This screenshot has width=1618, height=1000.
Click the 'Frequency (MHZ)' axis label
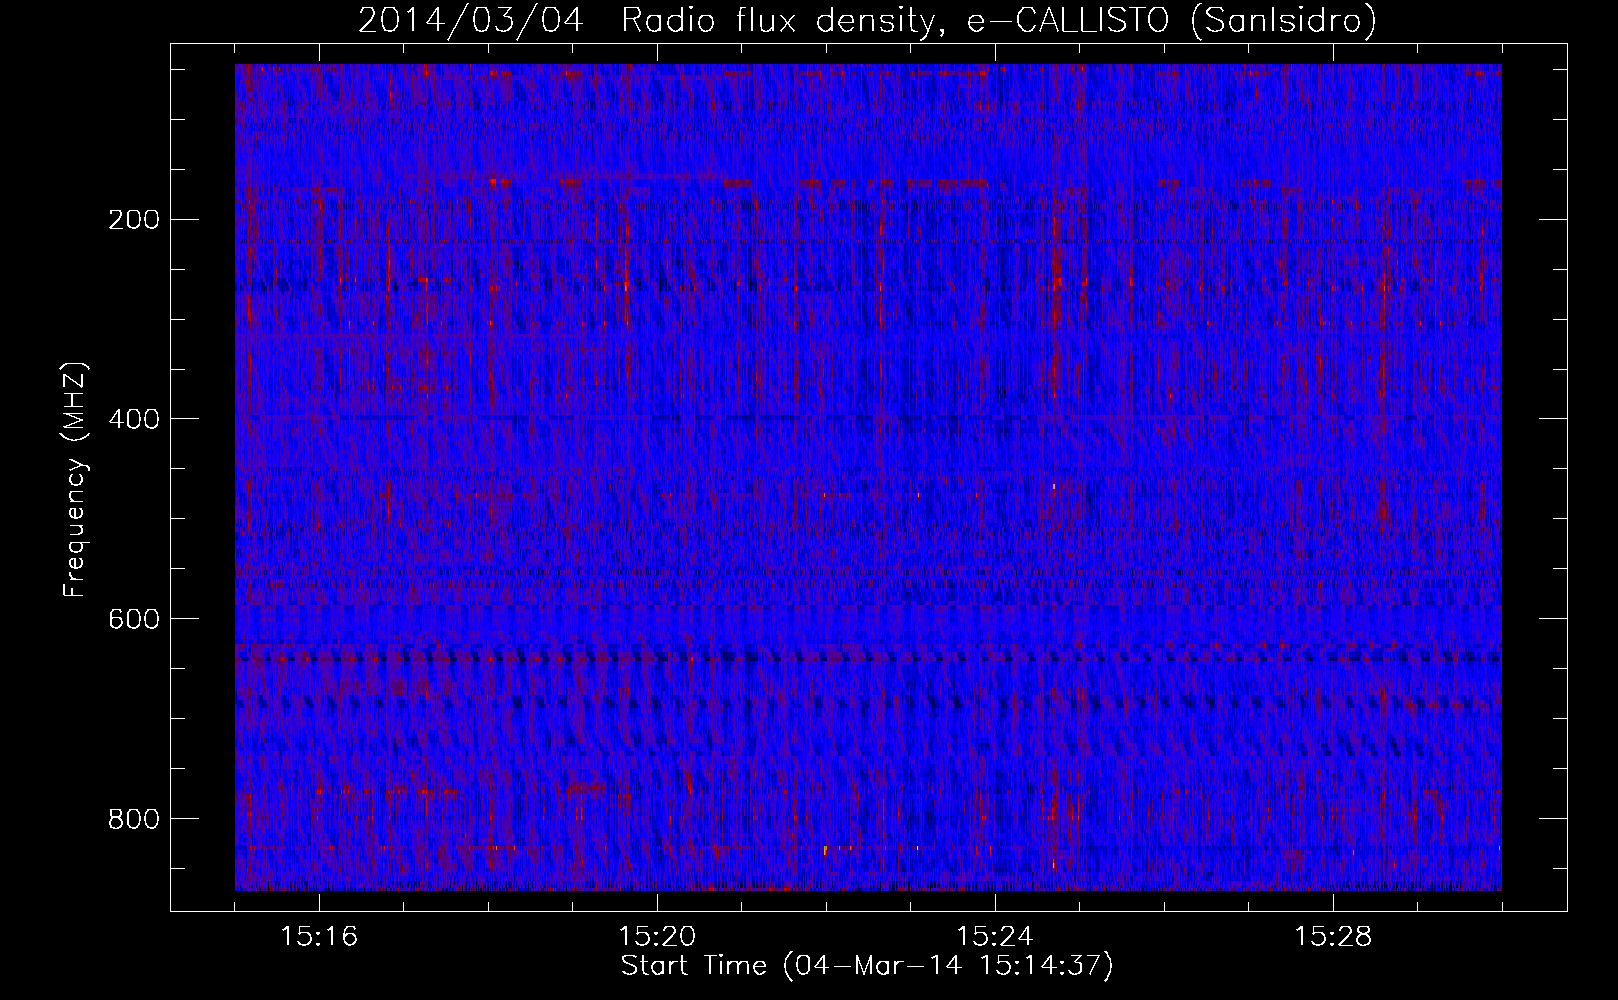tap(75, 480)
